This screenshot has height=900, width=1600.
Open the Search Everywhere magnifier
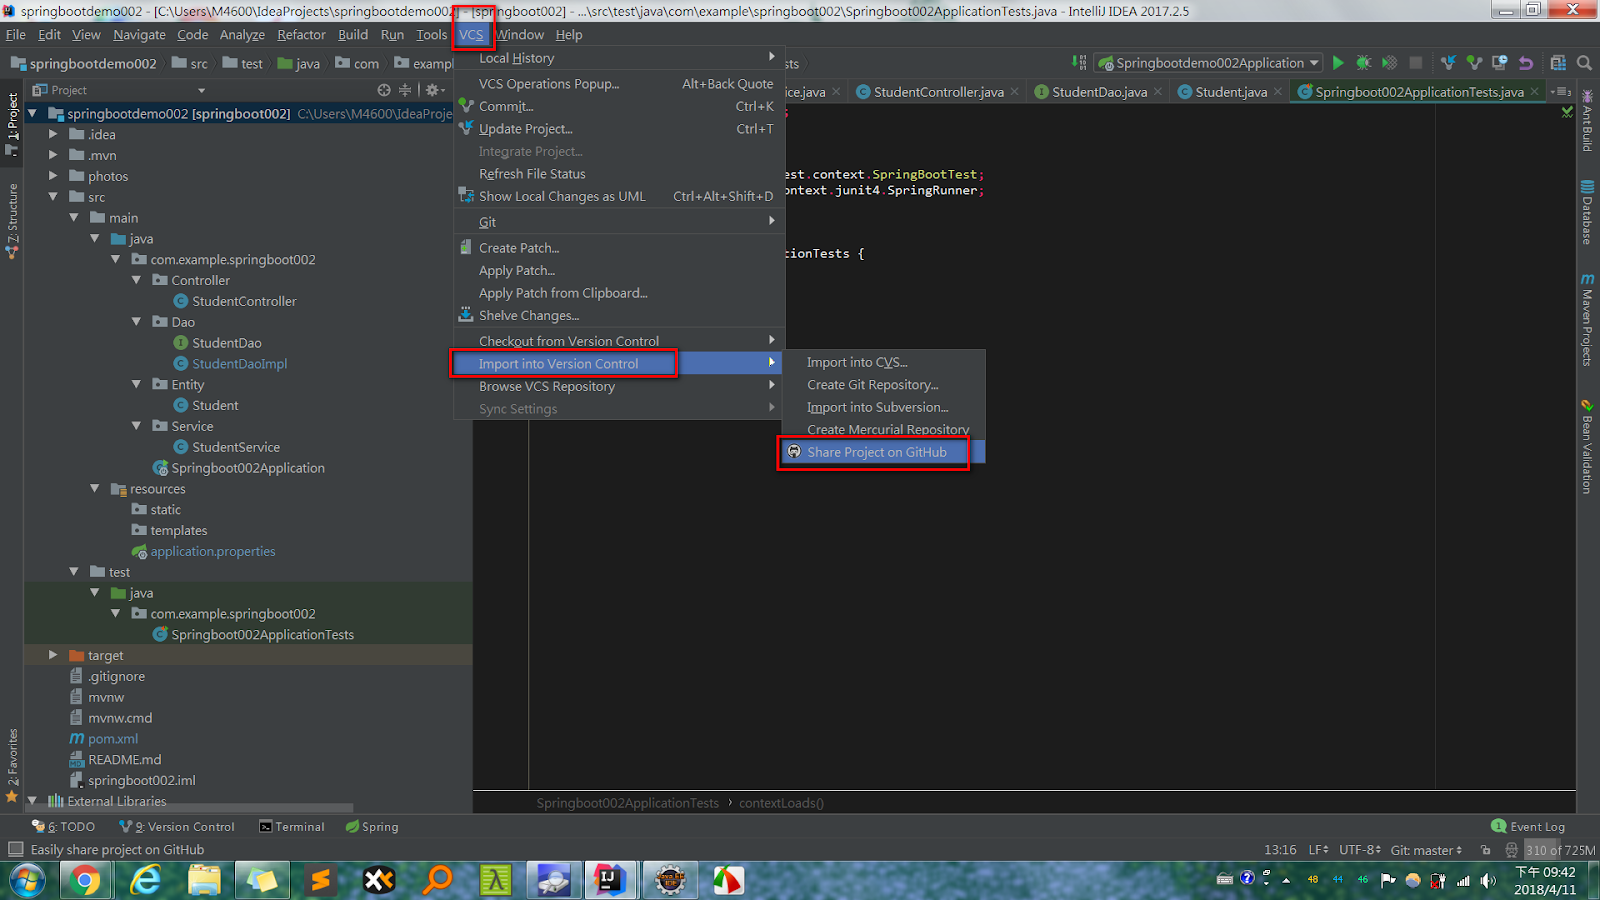pos(1585,62)
